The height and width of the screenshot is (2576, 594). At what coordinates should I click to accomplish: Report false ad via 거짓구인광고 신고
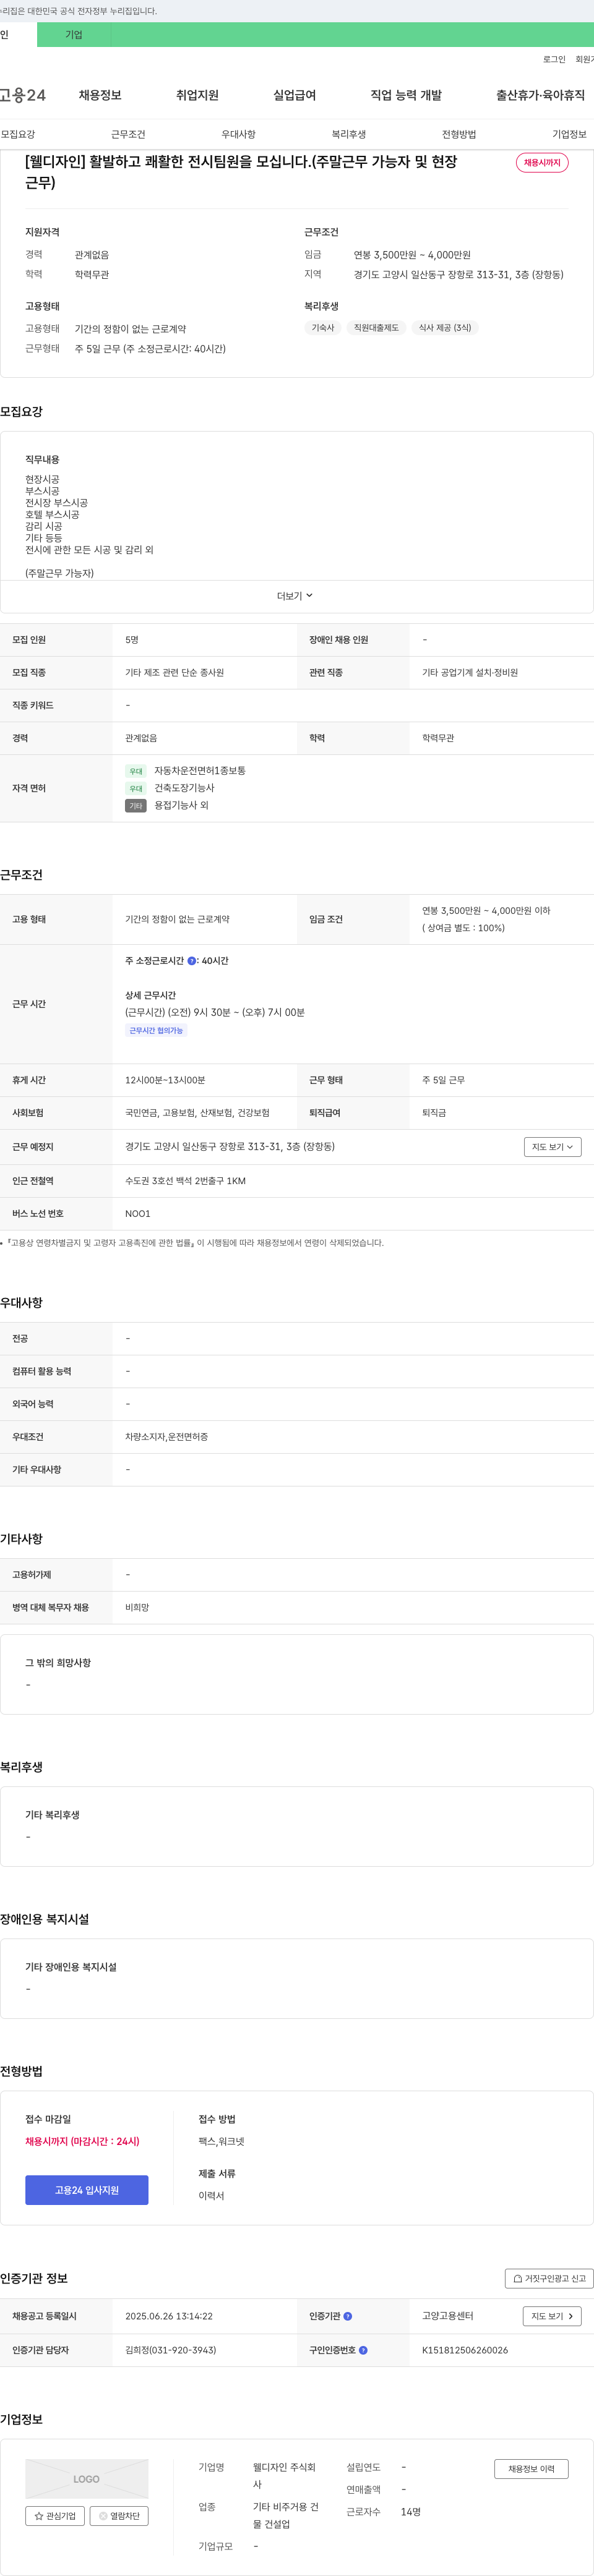pyautogui.click(x=549, y=2278)
